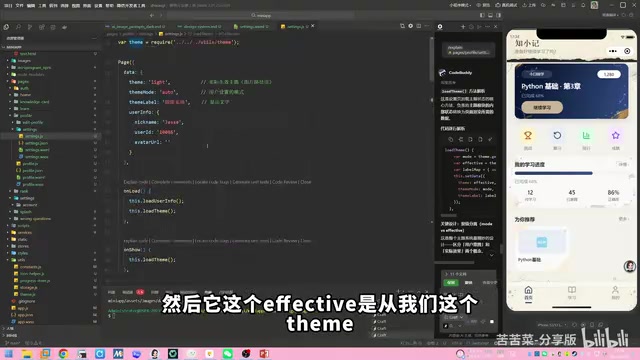
Task: Open the mini program capsule menu dots
Action: [613, 51]
